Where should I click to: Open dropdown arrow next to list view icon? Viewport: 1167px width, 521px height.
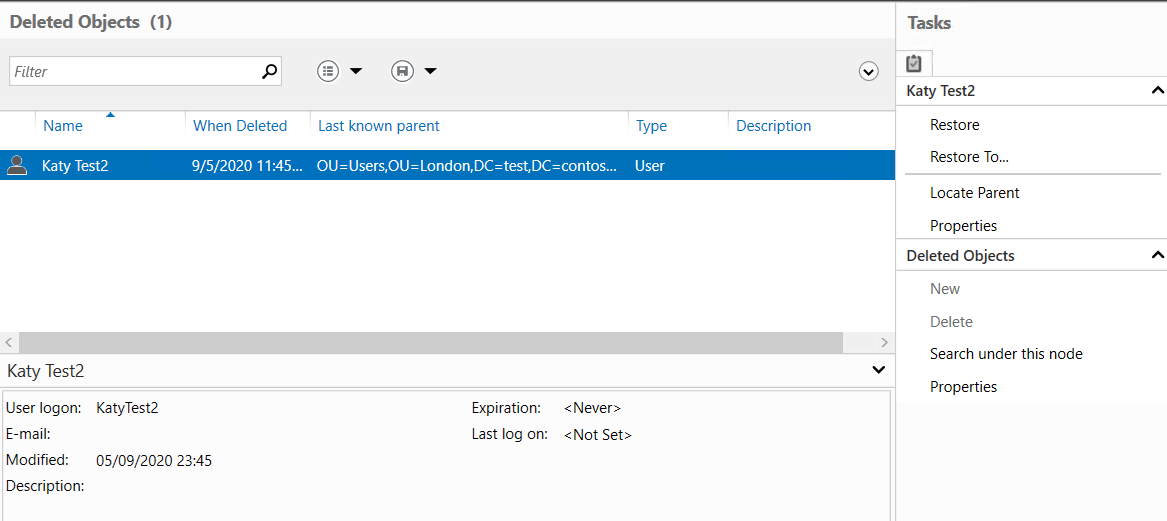(355, 71)
